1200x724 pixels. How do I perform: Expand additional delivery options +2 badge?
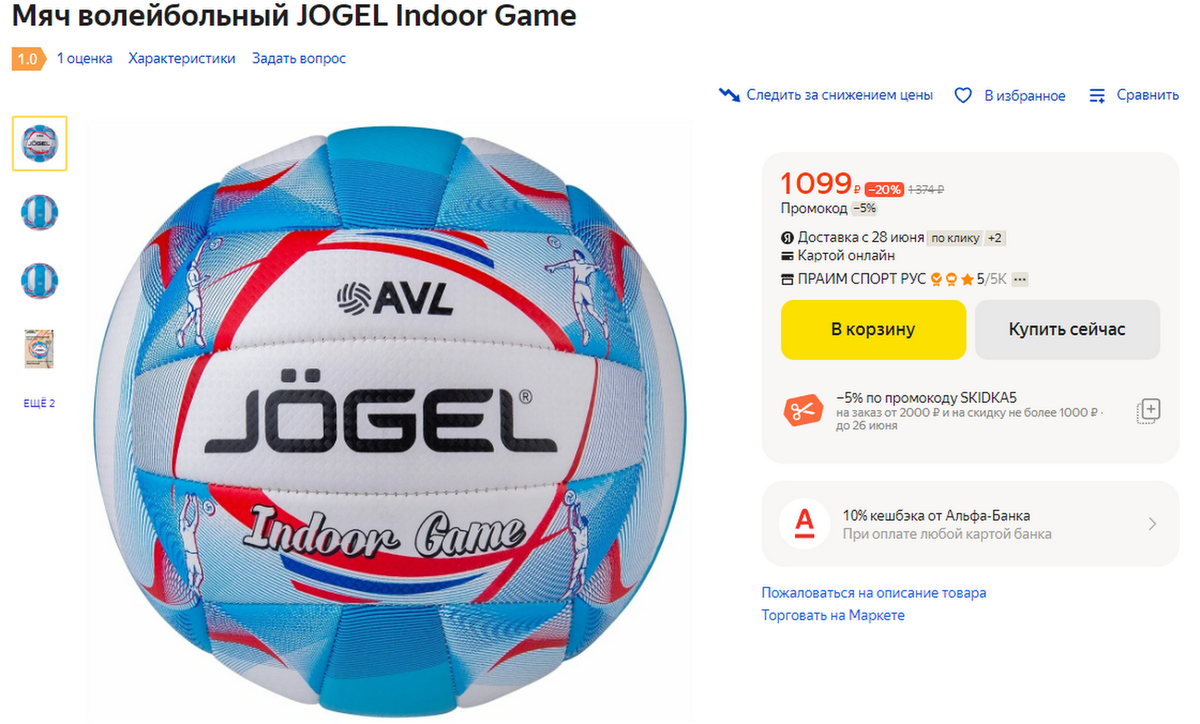coord(995,238)
